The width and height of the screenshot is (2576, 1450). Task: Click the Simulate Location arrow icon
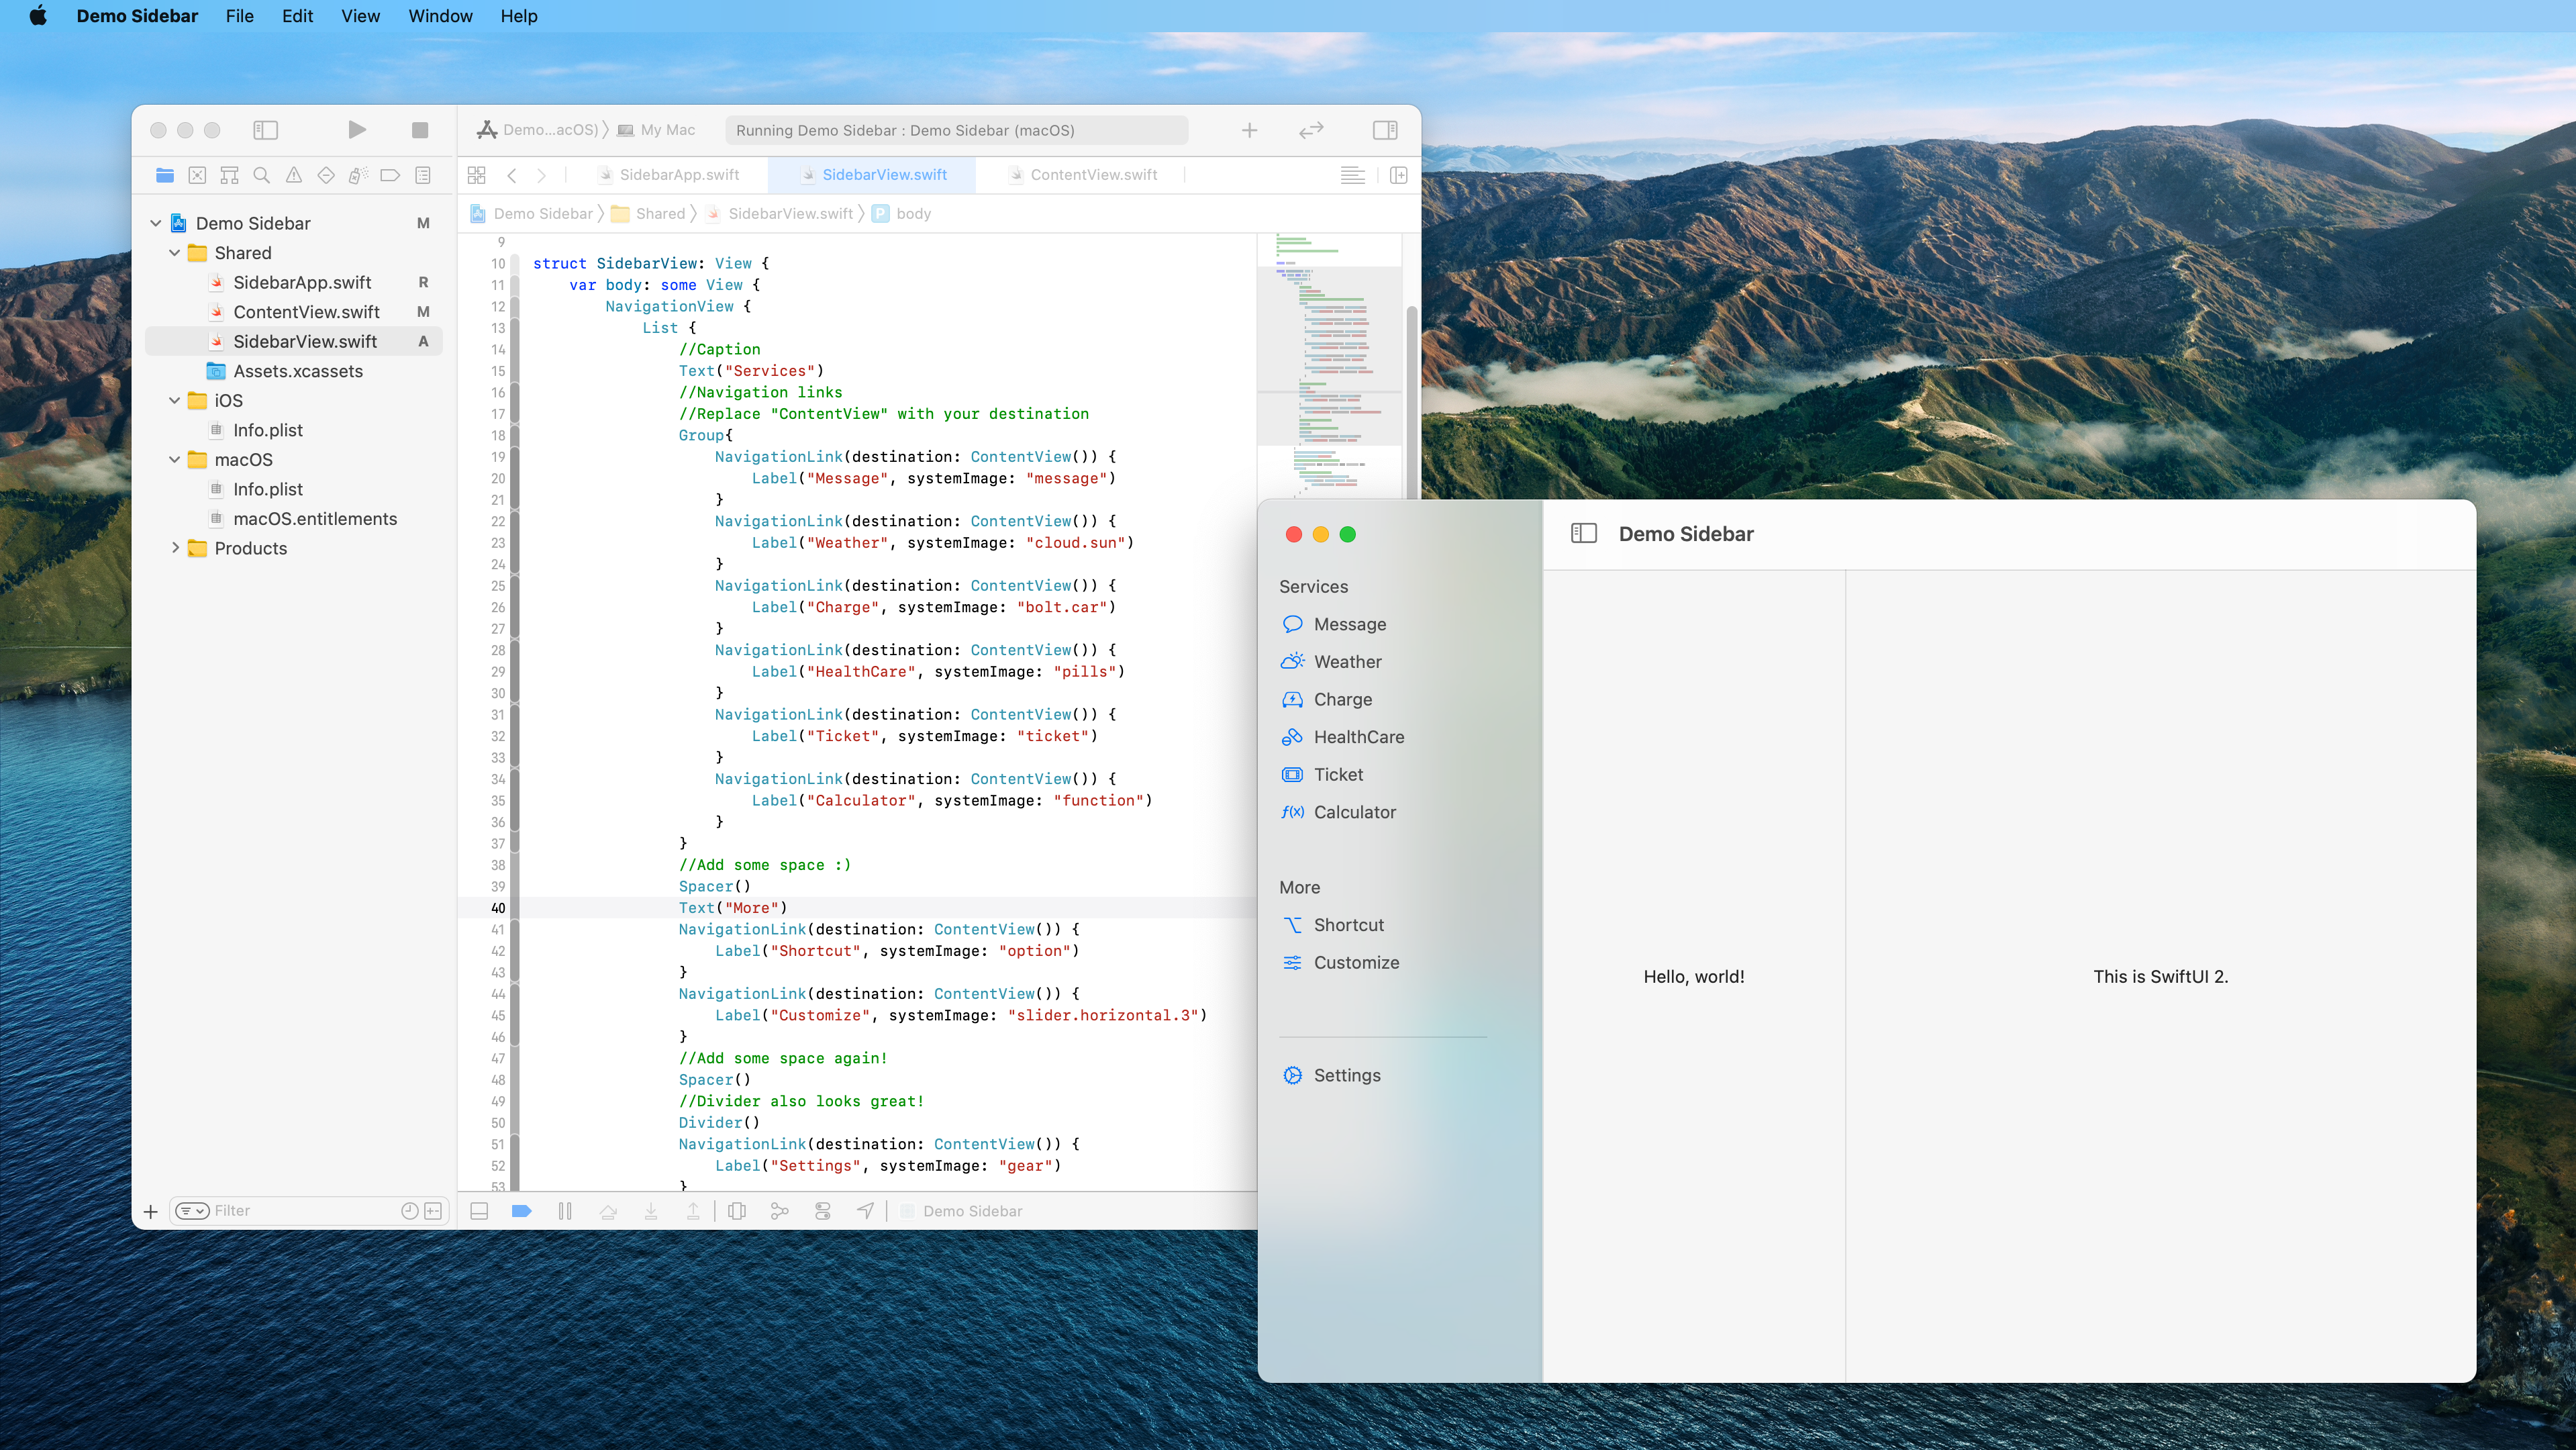click(x=865, y=1211)
